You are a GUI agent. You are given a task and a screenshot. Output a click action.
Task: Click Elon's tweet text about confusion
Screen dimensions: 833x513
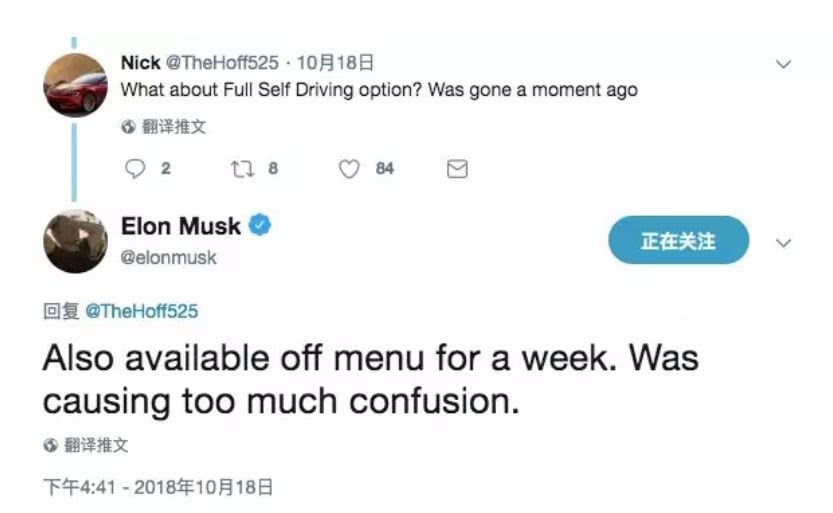pyautogui.click(x=370, y=379)
